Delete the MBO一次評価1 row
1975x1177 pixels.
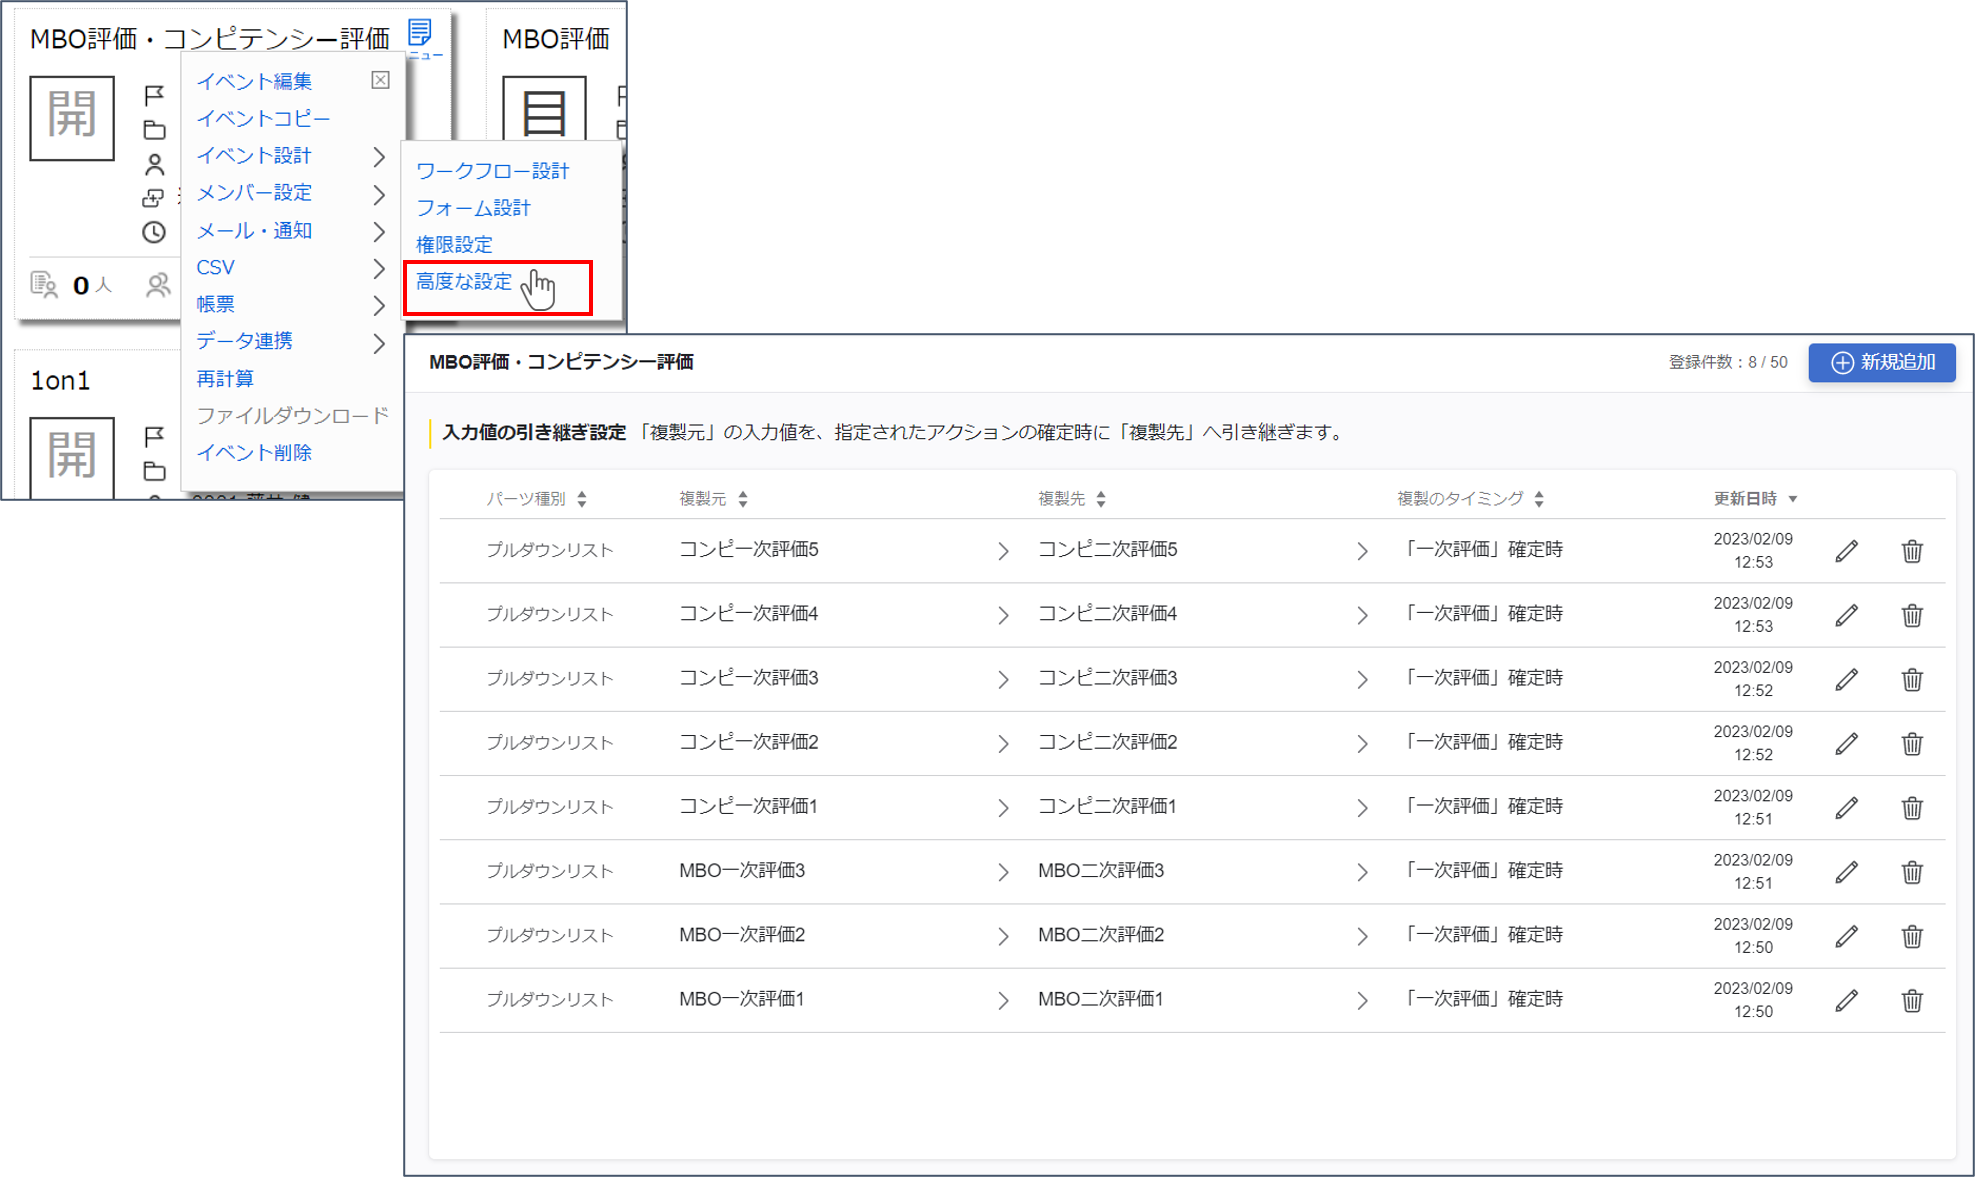[x=1912, y=1000]
